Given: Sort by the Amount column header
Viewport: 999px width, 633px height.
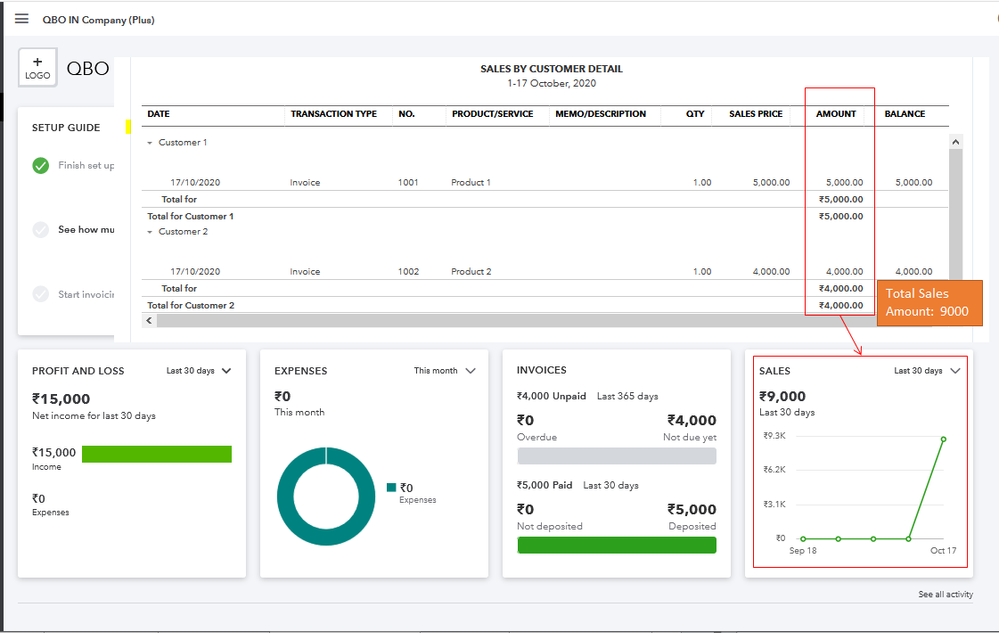Looking at the screenshot, I should pyautogui.click(x=836, y=114).
